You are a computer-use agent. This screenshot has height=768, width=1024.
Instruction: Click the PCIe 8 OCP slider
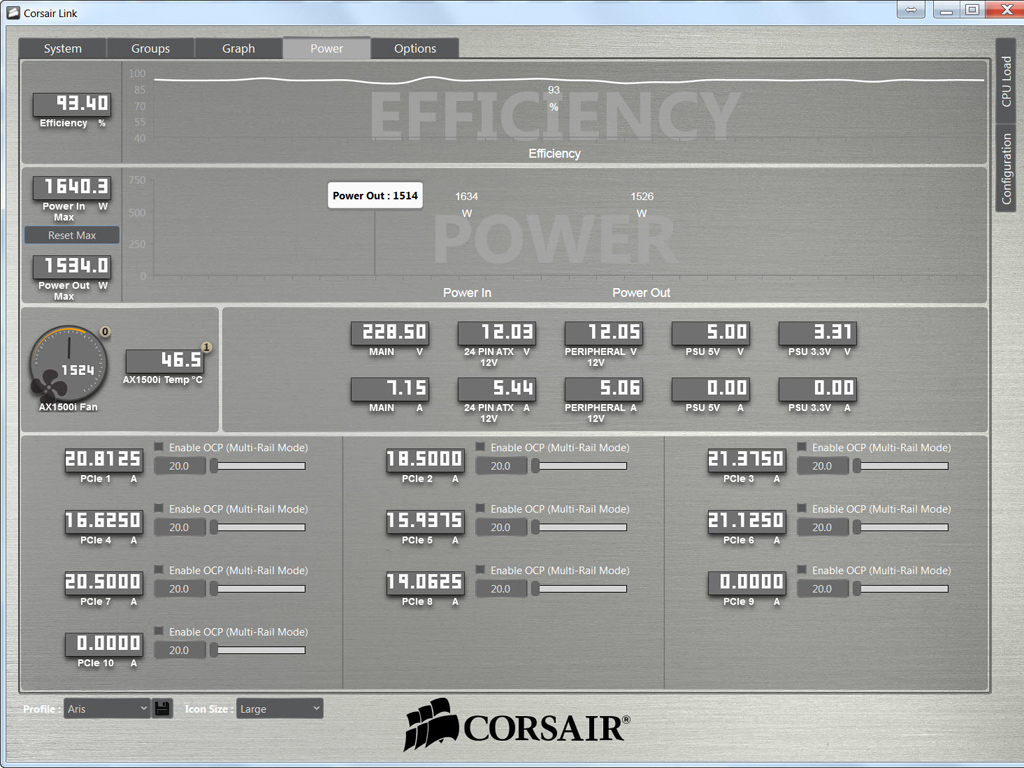(x=579, y=589)
